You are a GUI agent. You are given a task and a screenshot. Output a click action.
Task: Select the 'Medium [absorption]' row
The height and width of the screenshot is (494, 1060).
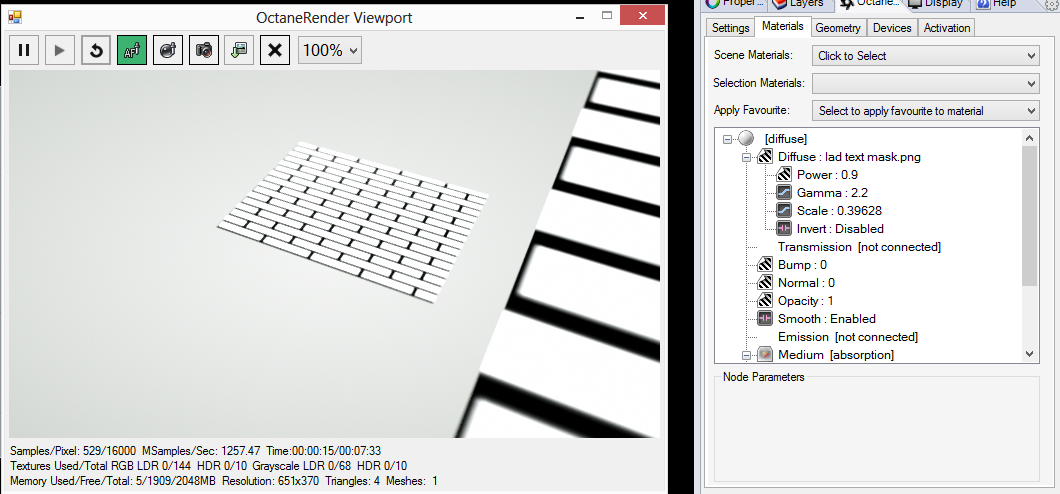point(836,355)
